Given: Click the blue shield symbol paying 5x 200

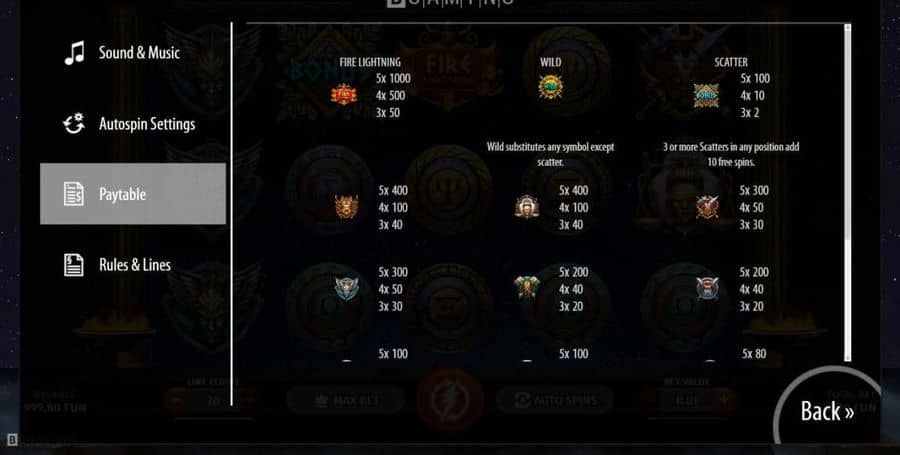Looking at the screenshot, I should pyautogui.click(x=707, y=288).
